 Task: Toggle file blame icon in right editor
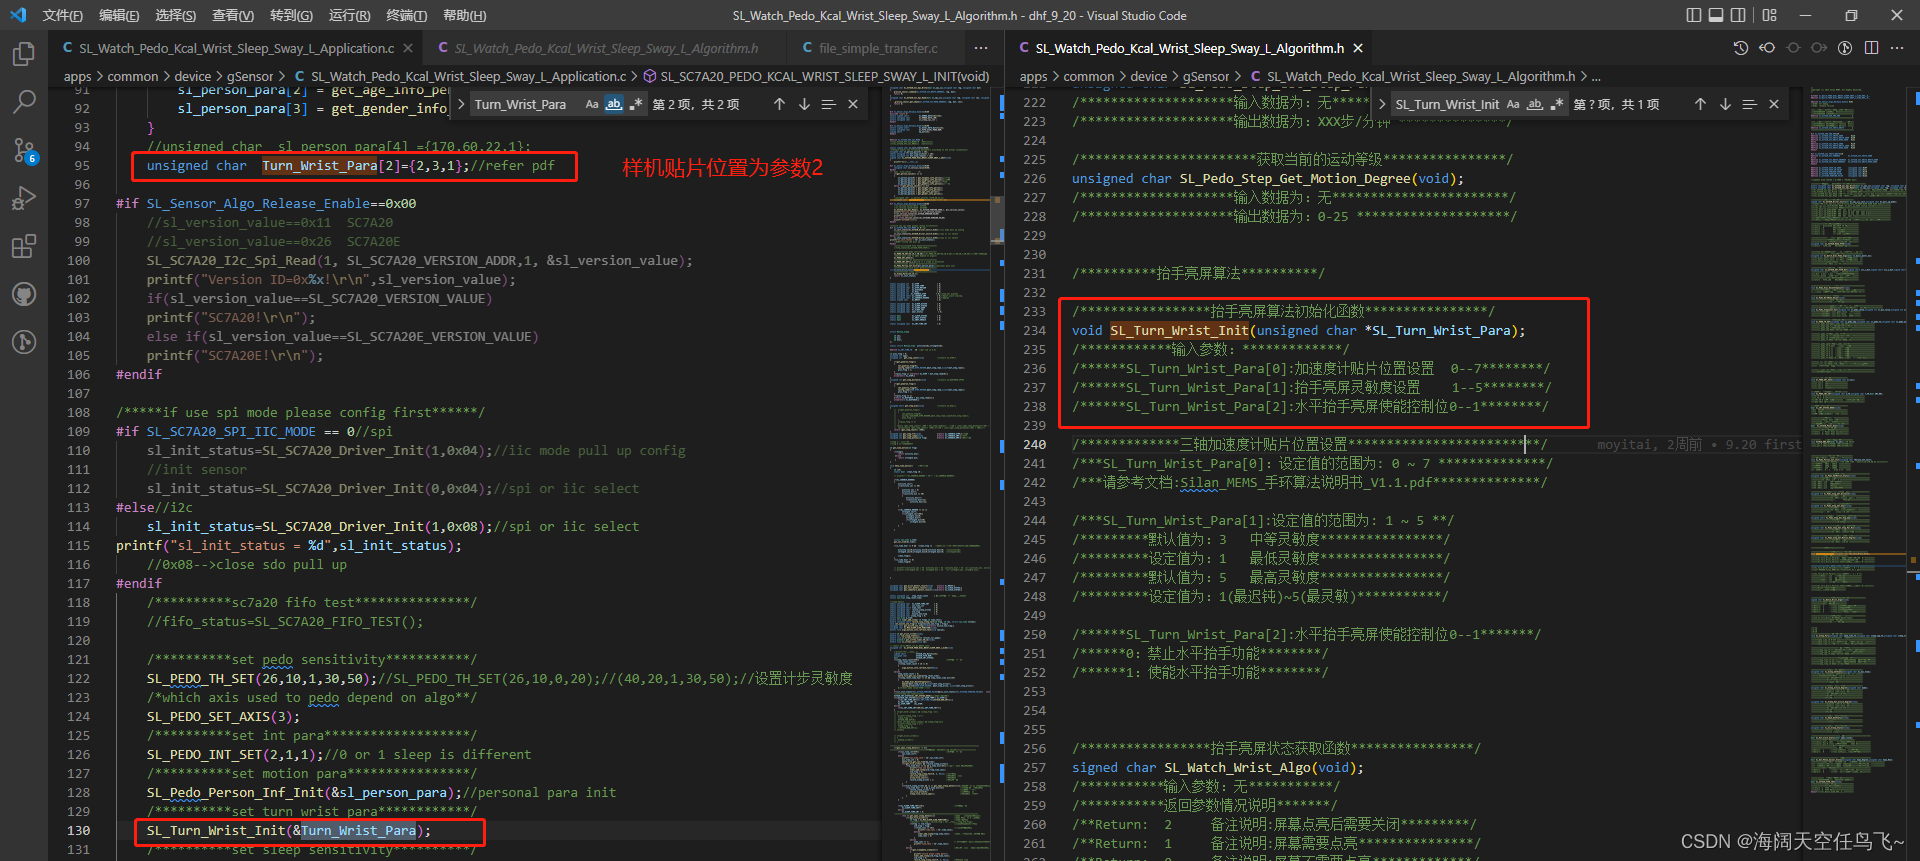pyautogui.click(x=1845, y=48)
